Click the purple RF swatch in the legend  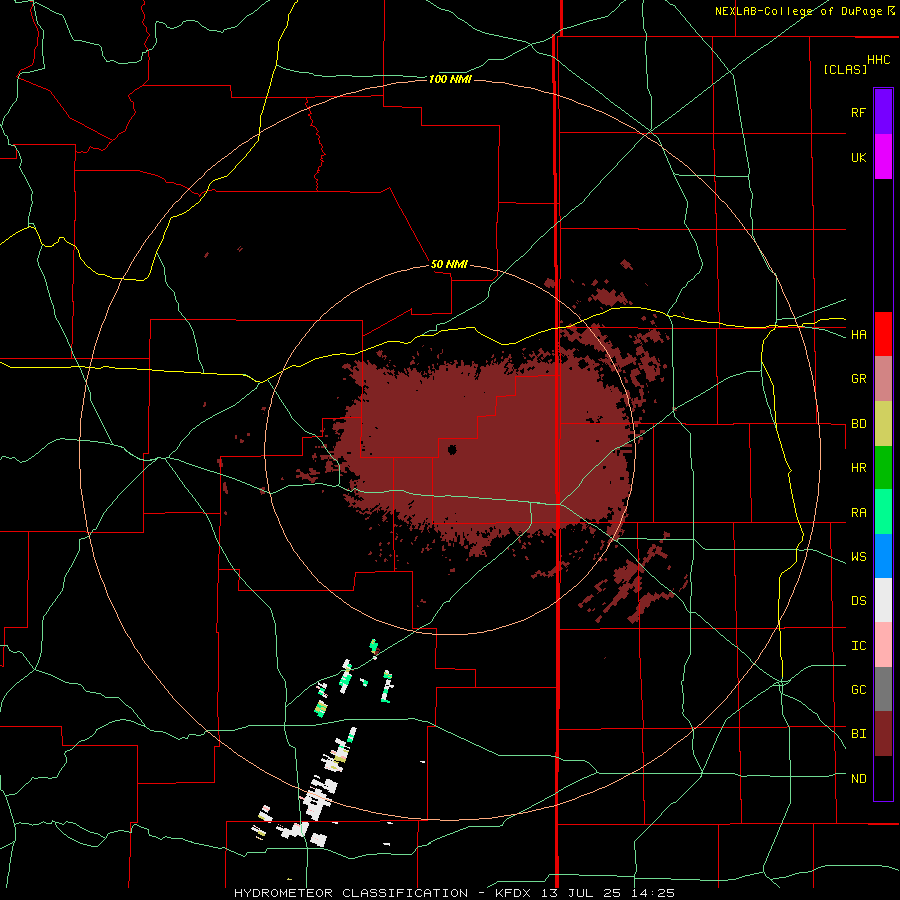(883, 112)
